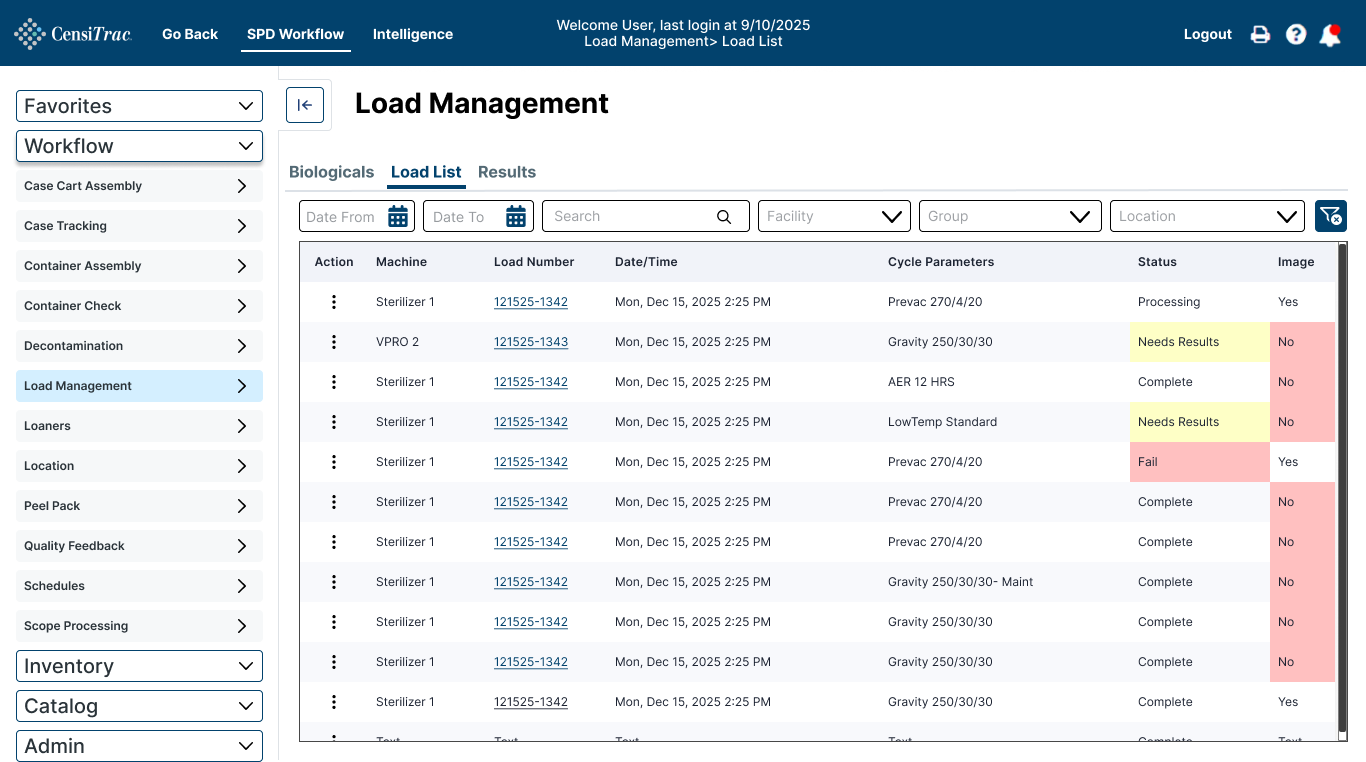
Task: Open the SPD Workflow menu
Action: (x=296, y=34)
